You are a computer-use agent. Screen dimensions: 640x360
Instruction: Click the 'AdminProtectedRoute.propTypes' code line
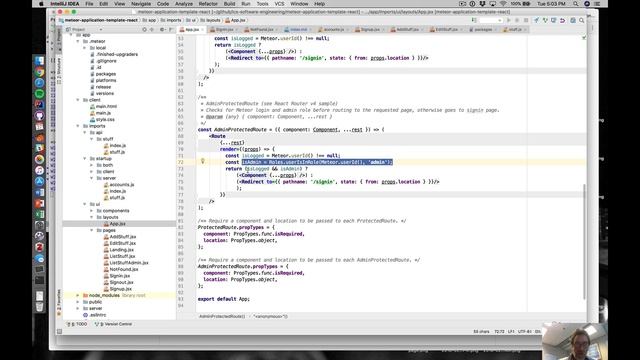tap(243, 266)
